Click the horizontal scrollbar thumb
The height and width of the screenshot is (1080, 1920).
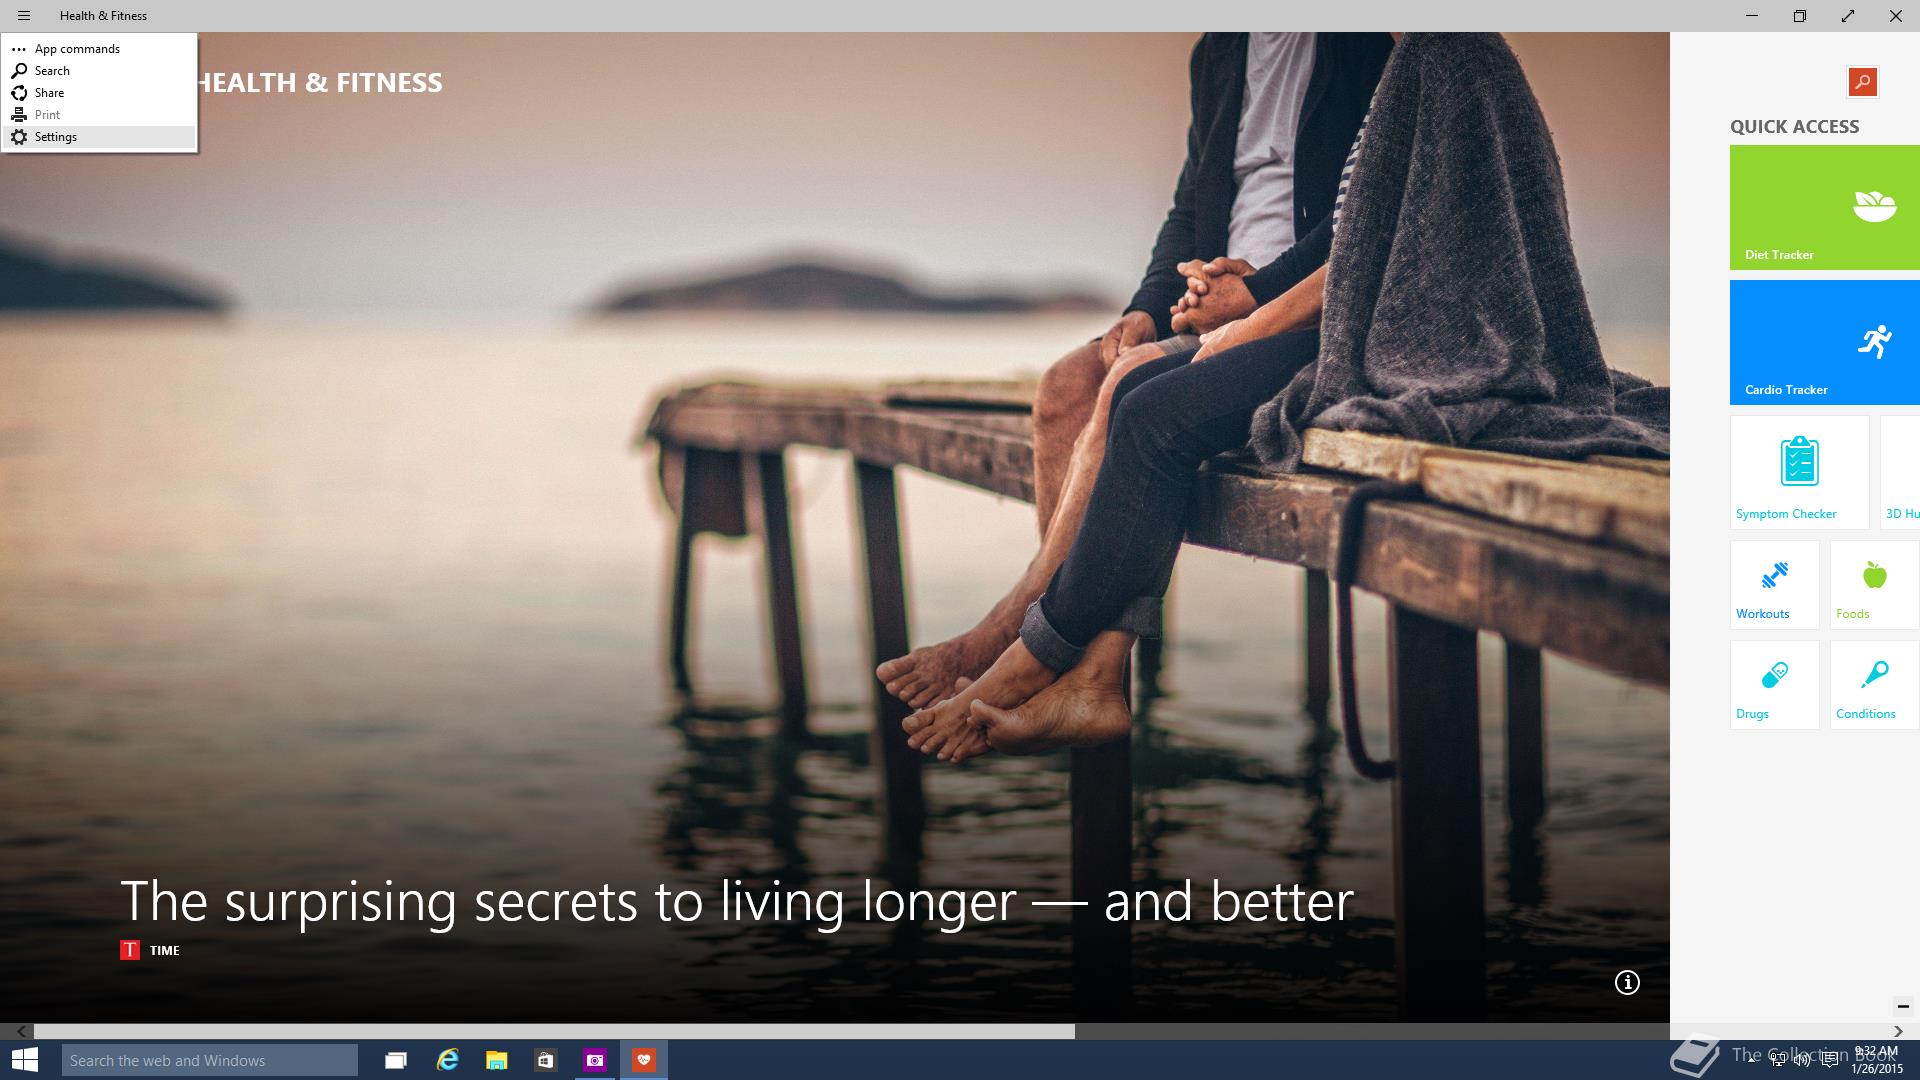554,1031
